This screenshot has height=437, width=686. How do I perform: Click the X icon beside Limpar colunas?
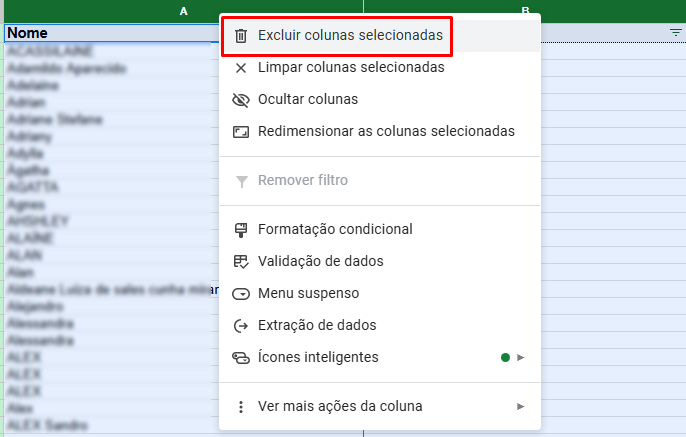pos(240,68)
